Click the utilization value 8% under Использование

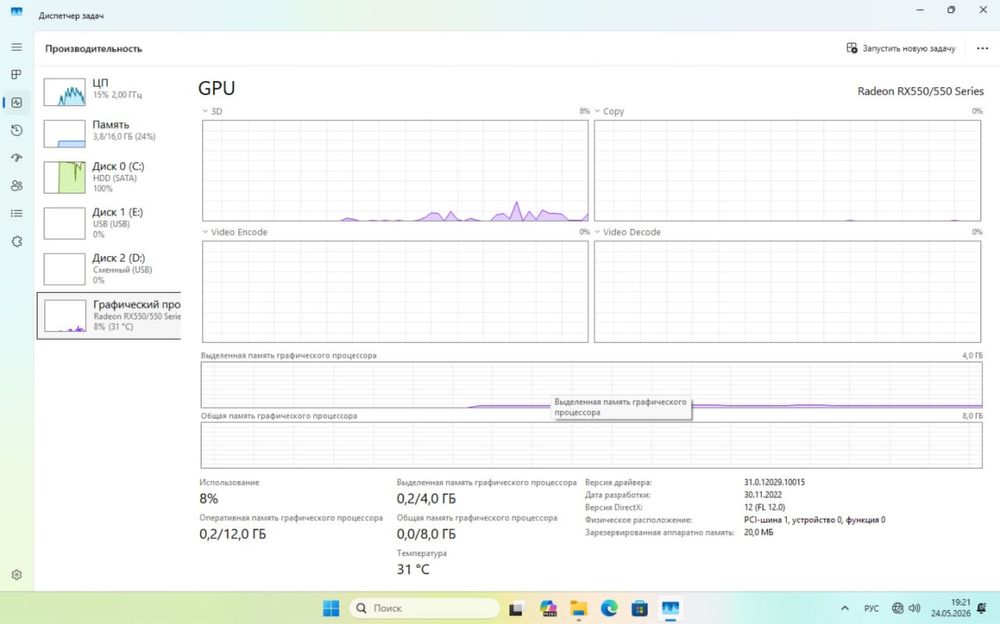coord(209,498)
